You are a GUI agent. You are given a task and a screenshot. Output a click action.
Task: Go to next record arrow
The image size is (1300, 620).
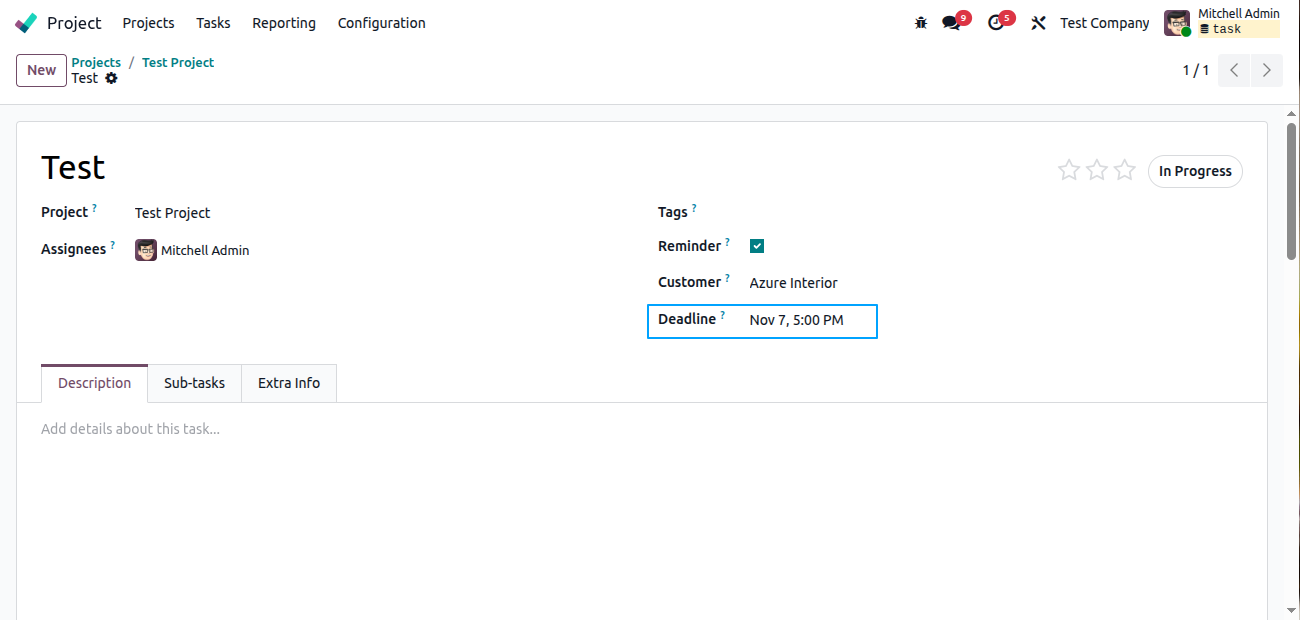click(1266, 70)
